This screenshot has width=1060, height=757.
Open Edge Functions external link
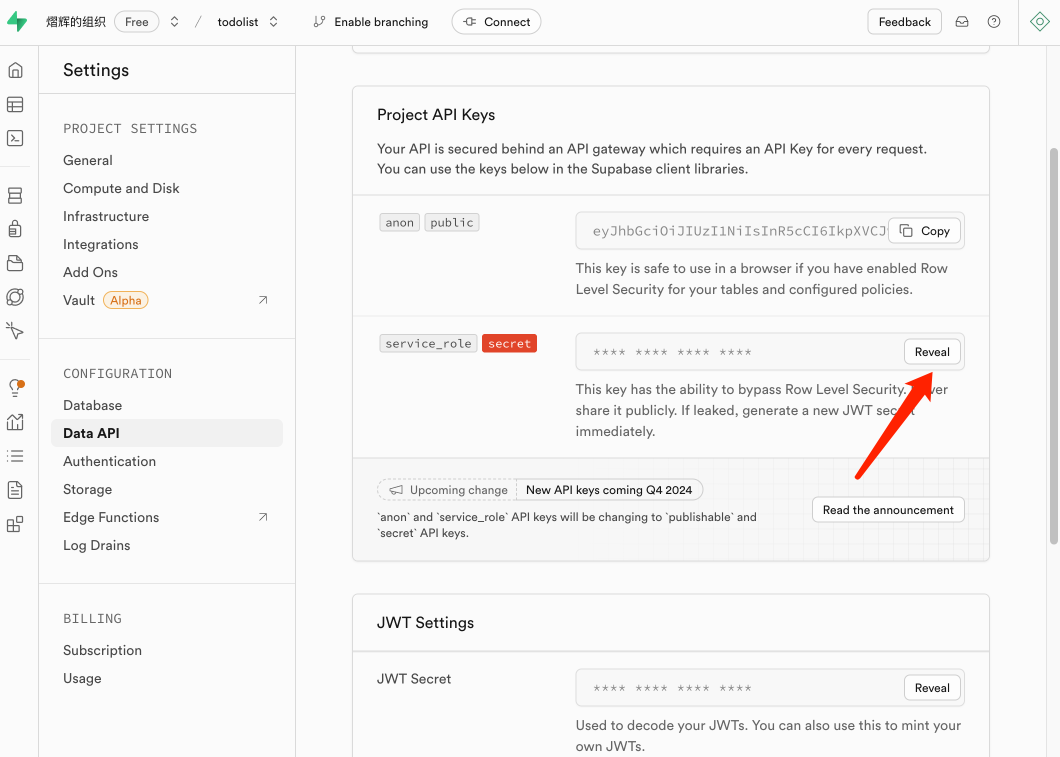(263, 517)
